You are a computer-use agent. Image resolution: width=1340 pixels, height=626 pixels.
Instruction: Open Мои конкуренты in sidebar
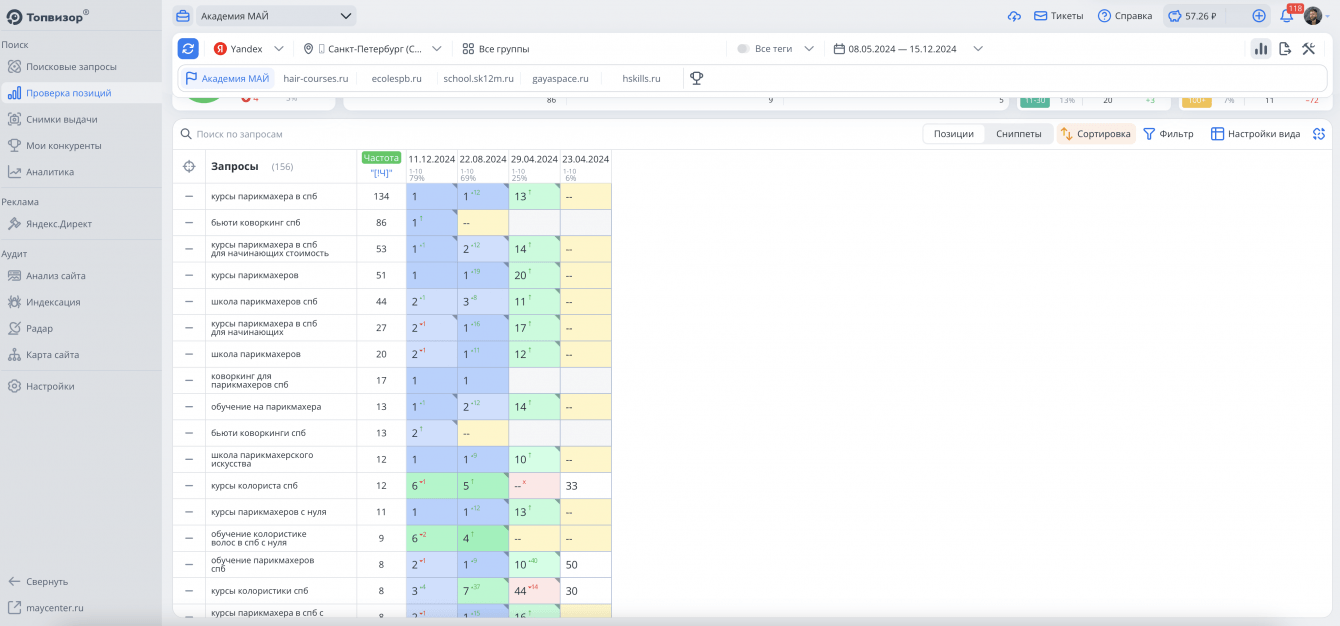point(80,145)
